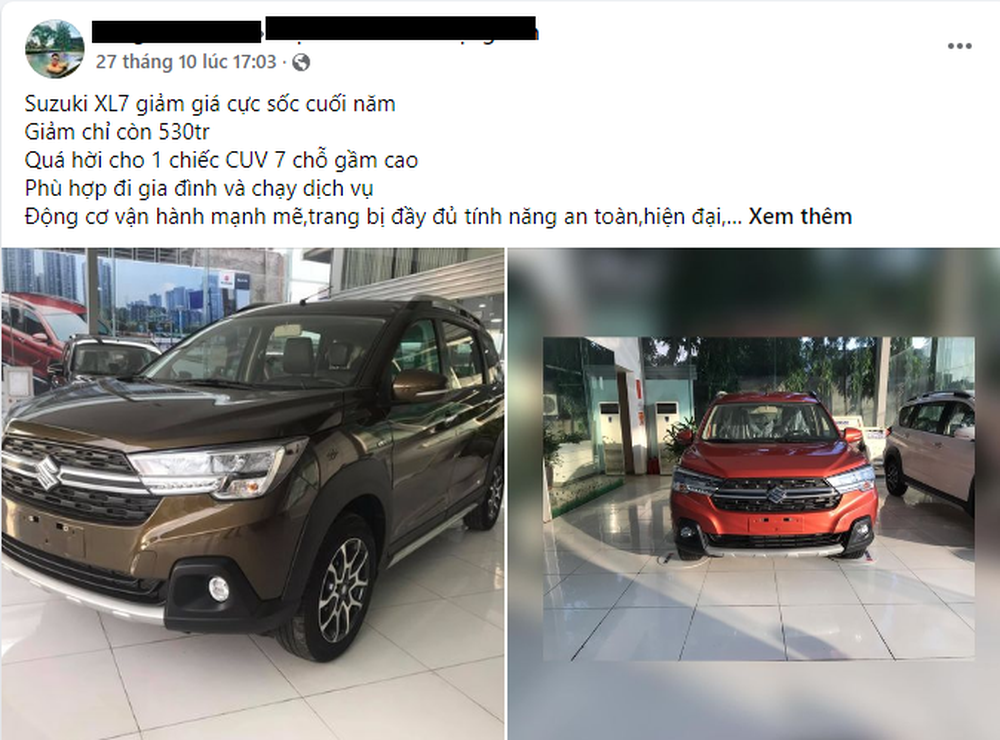Image resolution: width=1000 pixels, height=740 pixels.
Task: Expand post text with Xem thêm
Action: 800,216
